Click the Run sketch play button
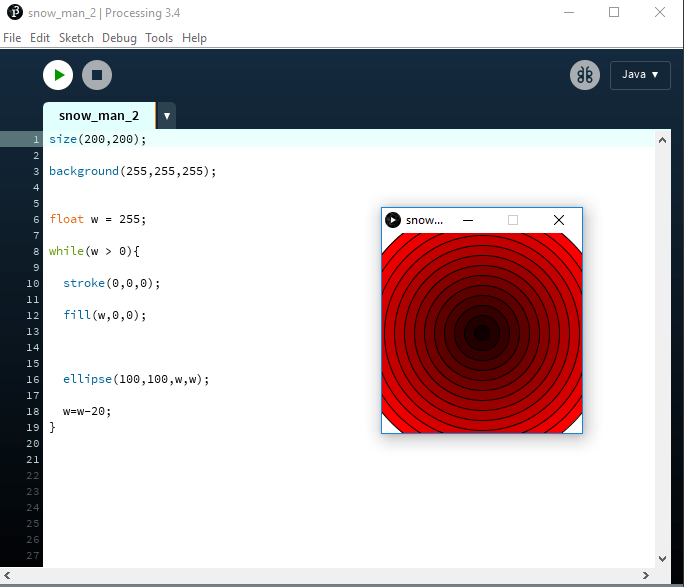684x587 pixels. pos(58,75)
